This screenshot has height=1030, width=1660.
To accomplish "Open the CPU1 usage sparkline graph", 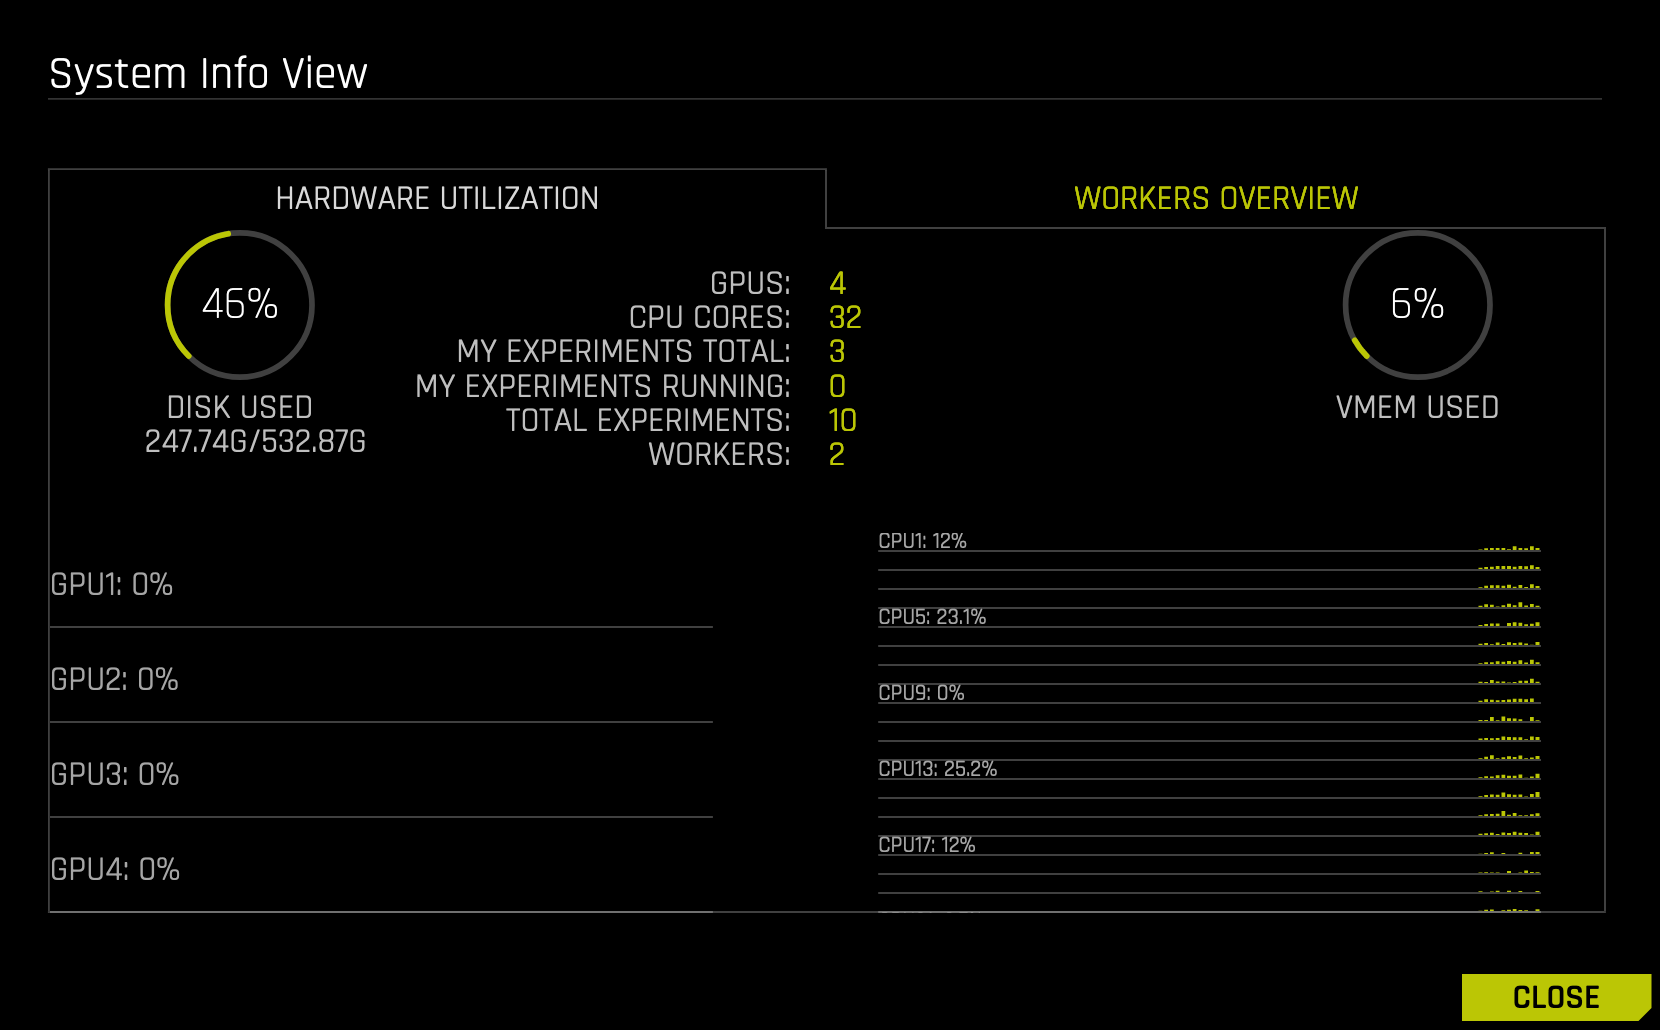I will pos(922,541).
